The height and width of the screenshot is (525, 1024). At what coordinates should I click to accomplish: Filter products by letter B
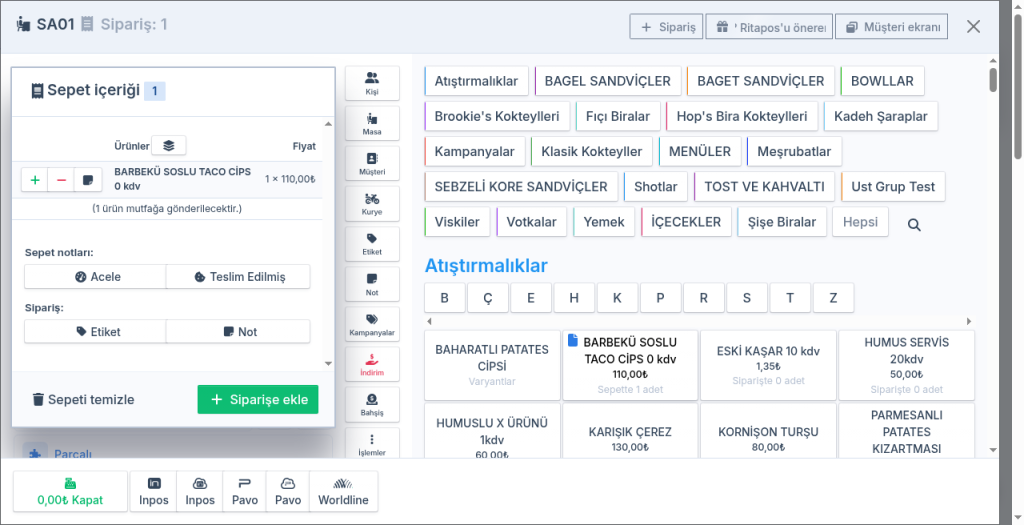tap(445, 298)
